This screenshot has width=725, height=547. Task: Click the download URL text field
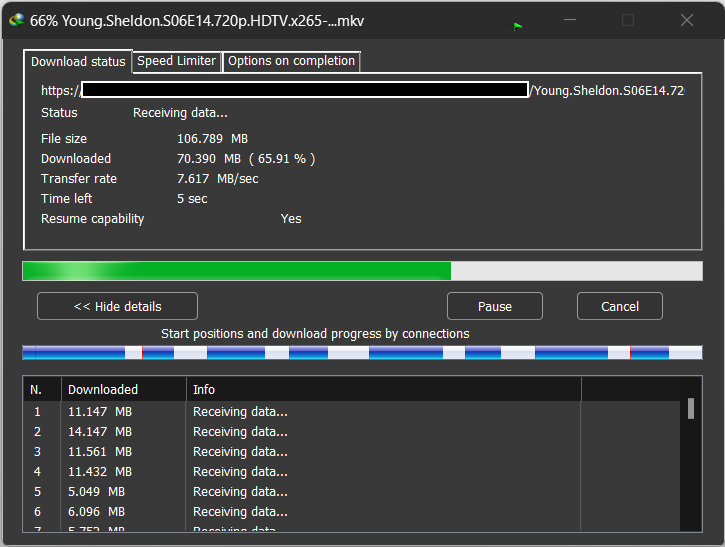coord(362,90)
